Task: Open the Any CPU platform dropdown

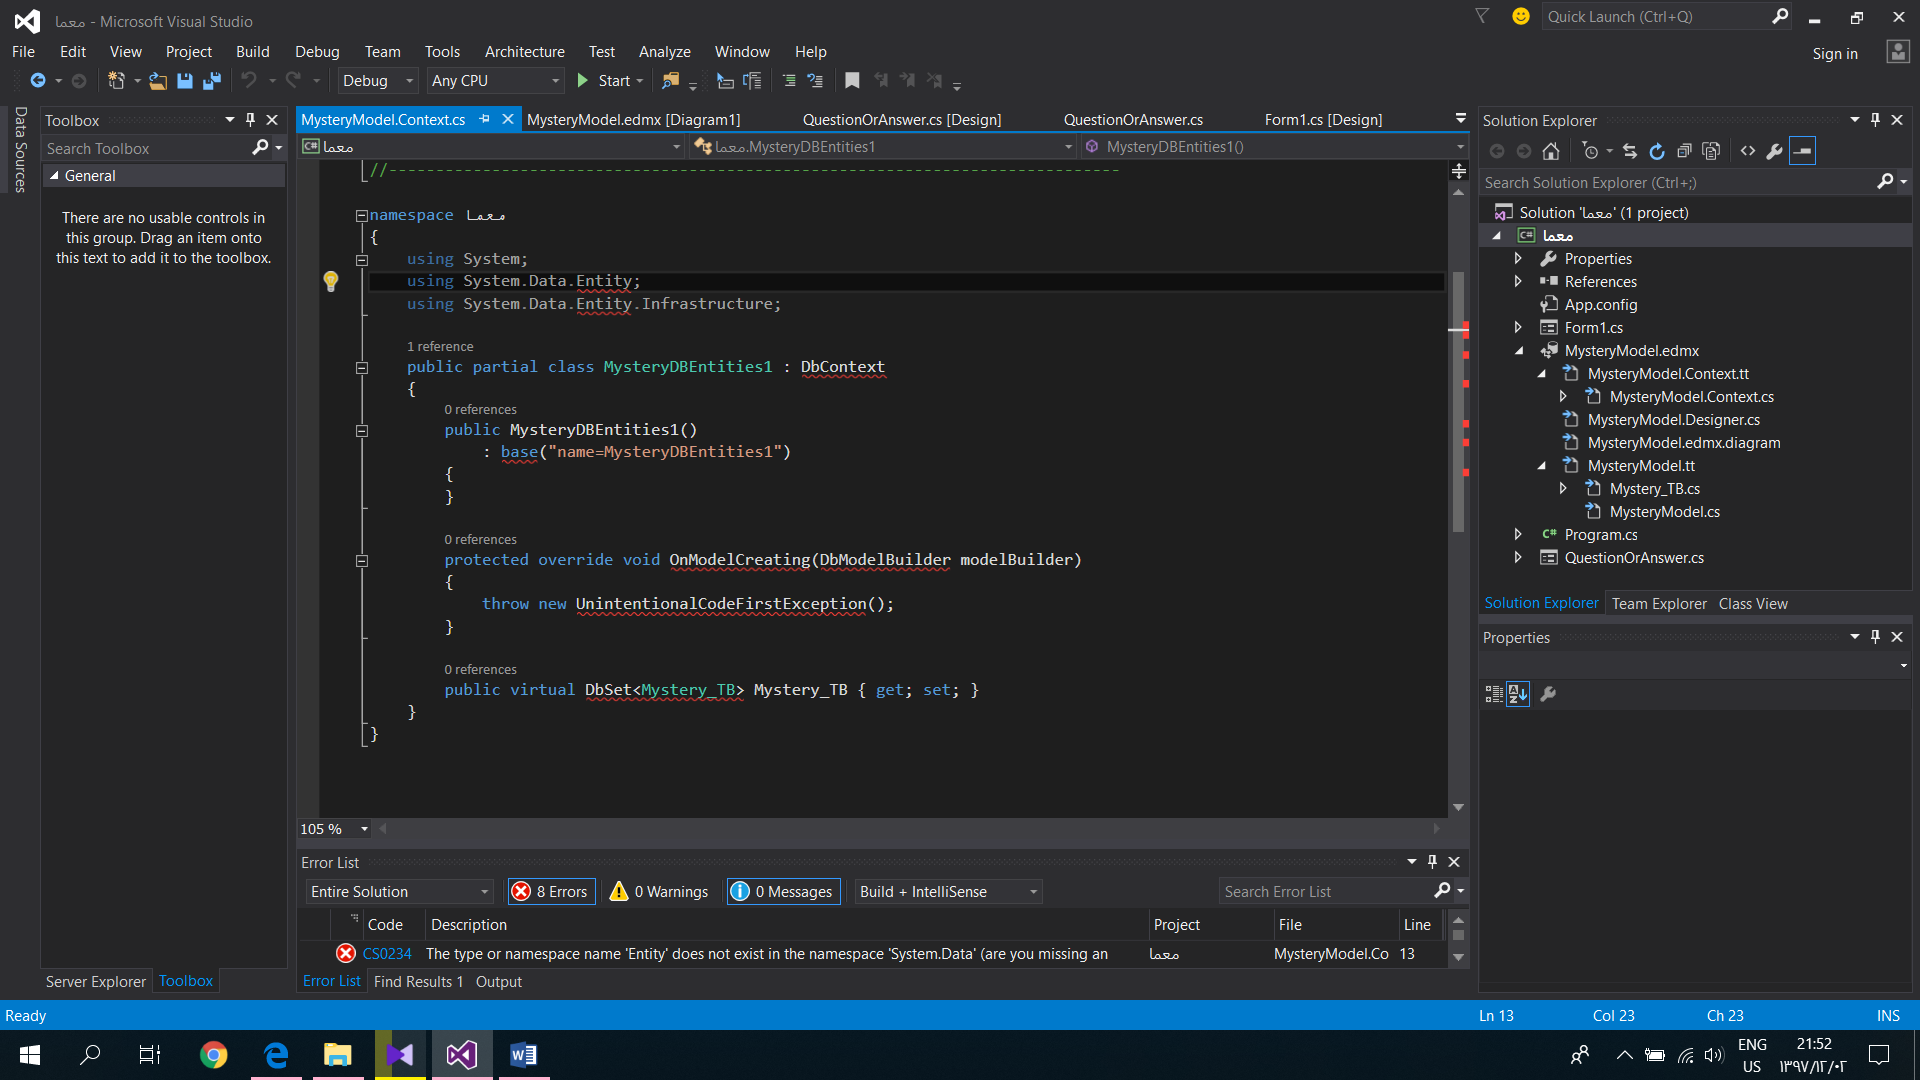Action: click(495, 81)
